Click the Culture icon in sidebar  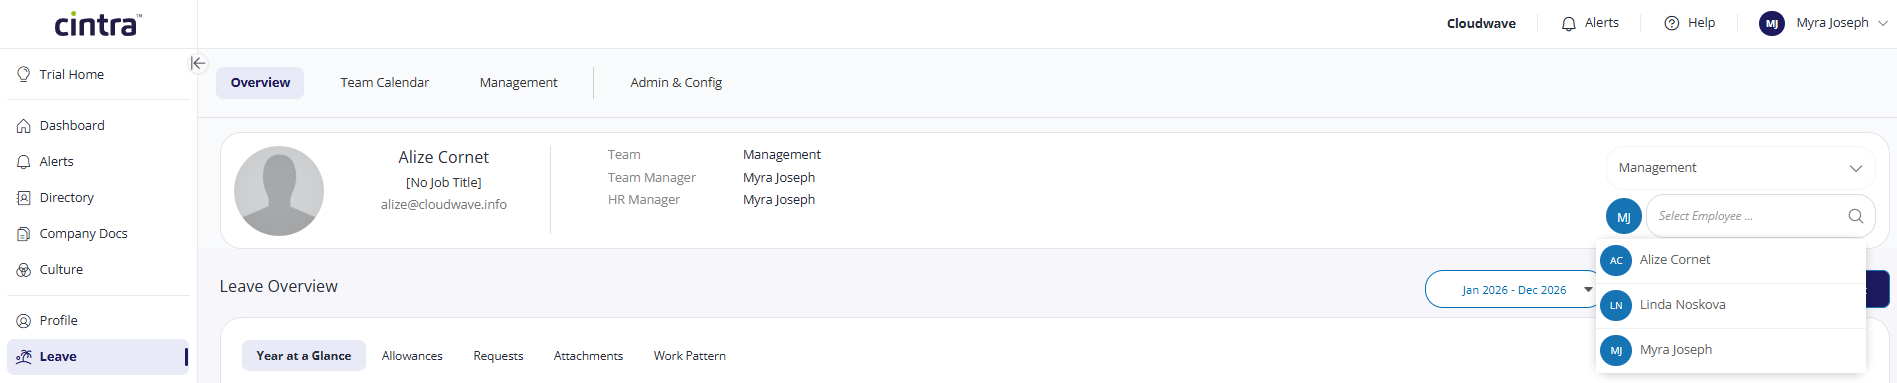(24, 270)
